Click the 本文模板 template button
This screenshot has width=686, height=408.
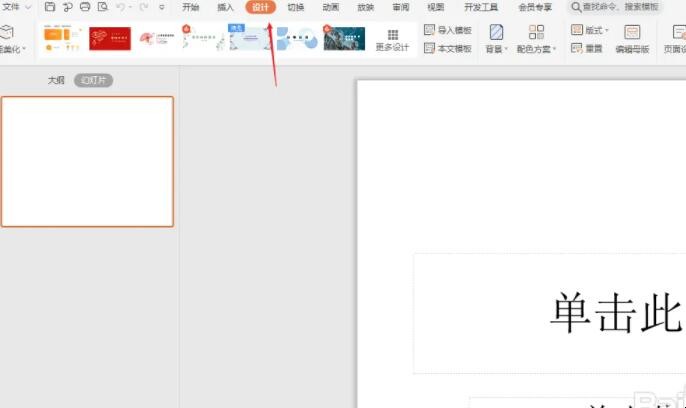[x=447, y=48]
